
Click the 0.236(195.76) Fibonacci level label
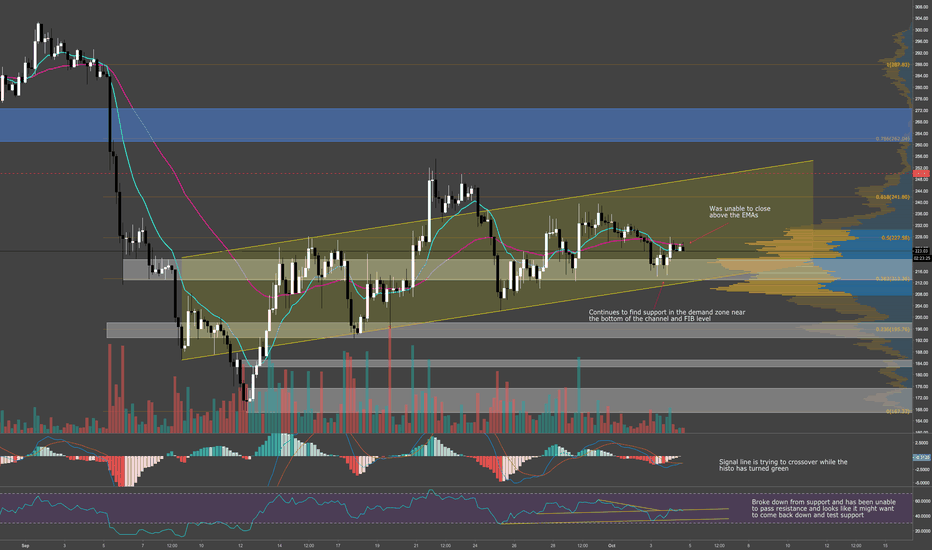(x=892, y=329)
